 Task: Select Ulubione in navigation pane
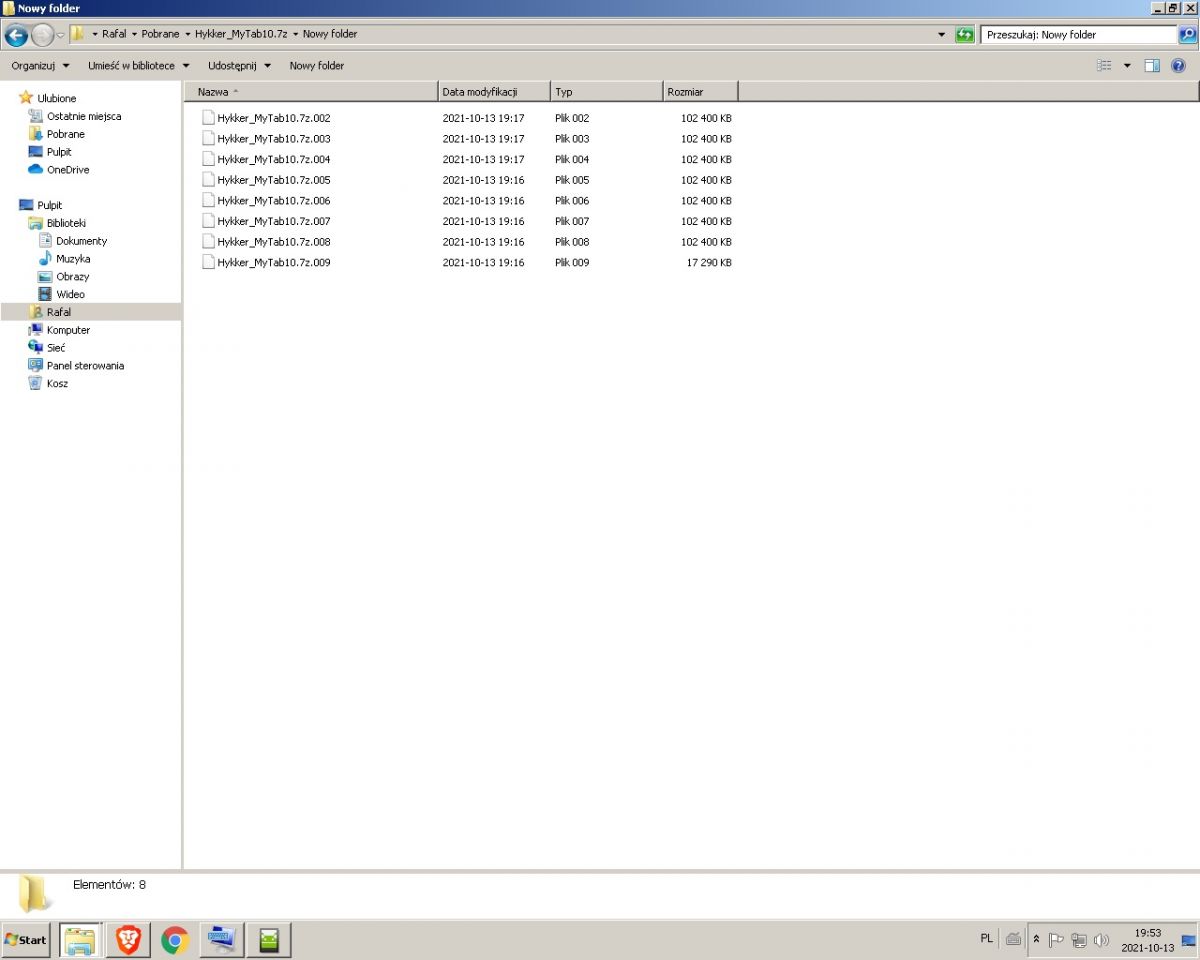pos(56,98)
